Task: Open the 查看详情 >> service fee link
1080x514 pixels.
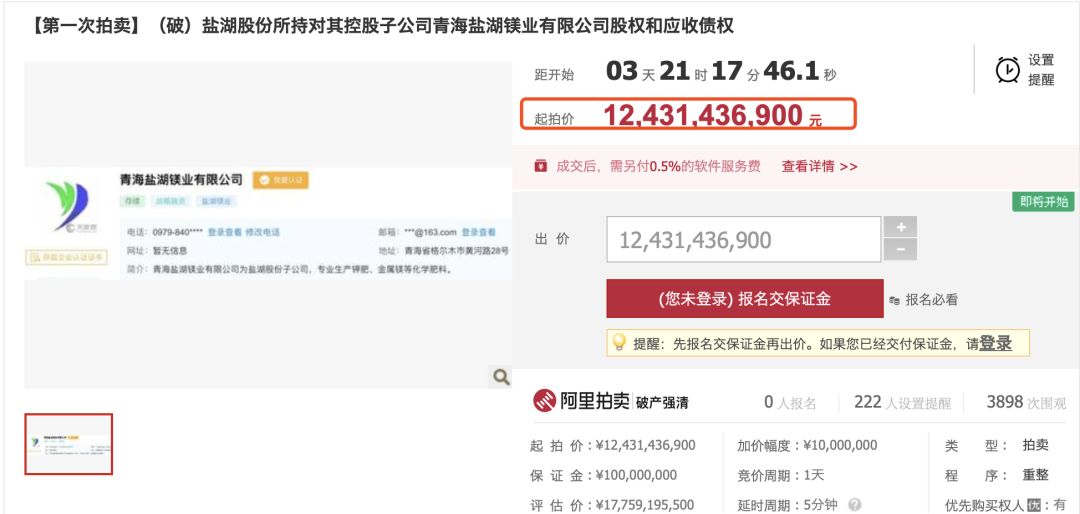Action: 819,166
